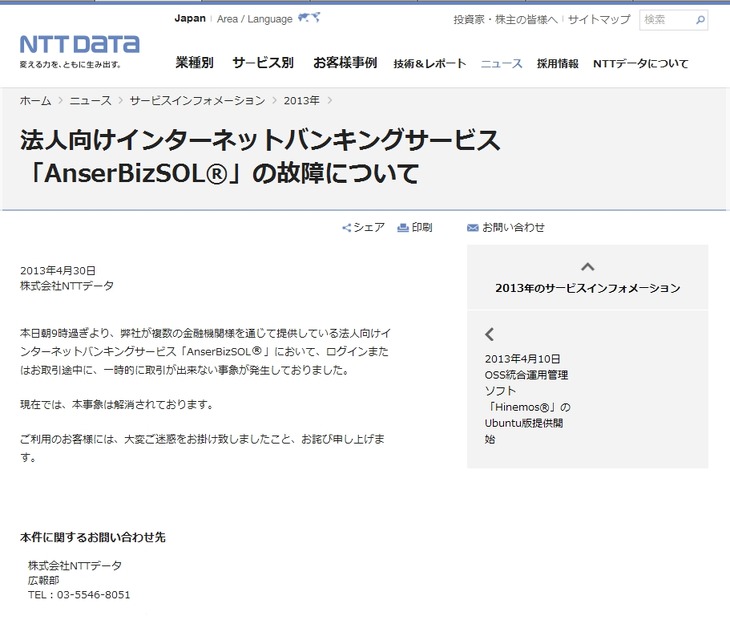The width and height of the screenshot is (730, 620).
Task: Click the 印刷 print link
Action: [422, 228]
